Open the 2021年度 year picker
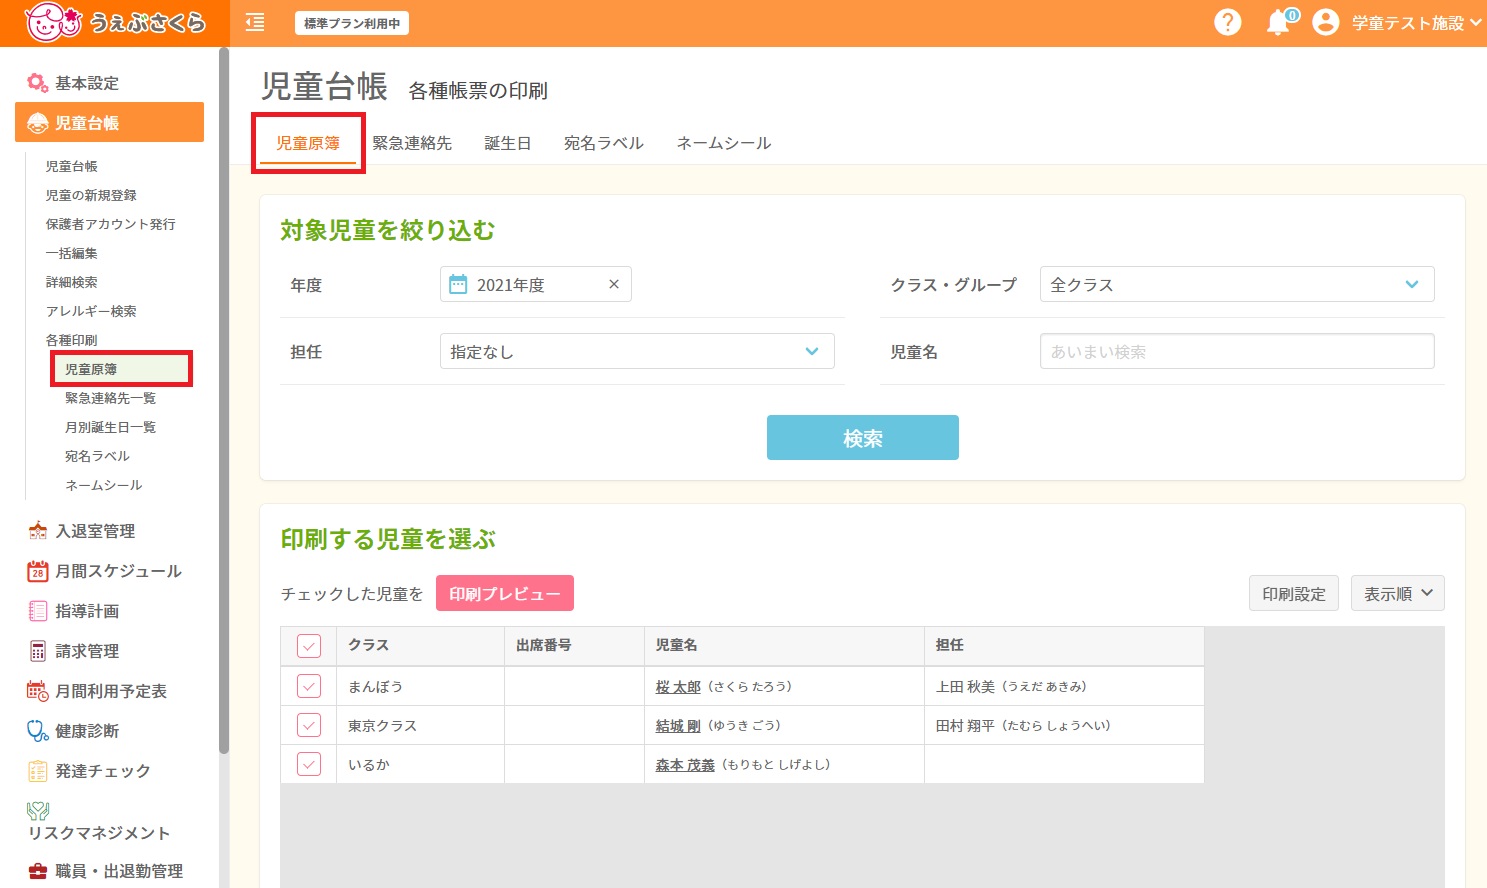Image resolution: width=1487 pixels, height=888 pixels. (x=536, y=285)
